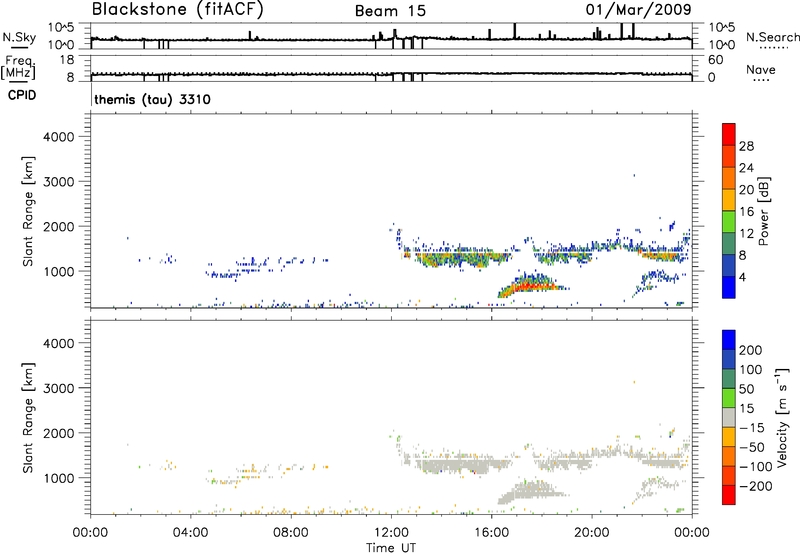Image resolution: width=800 pixels, height=554 pixels.
Task: Select the 08:00 time tick label
Action: (x=291, y=533)
